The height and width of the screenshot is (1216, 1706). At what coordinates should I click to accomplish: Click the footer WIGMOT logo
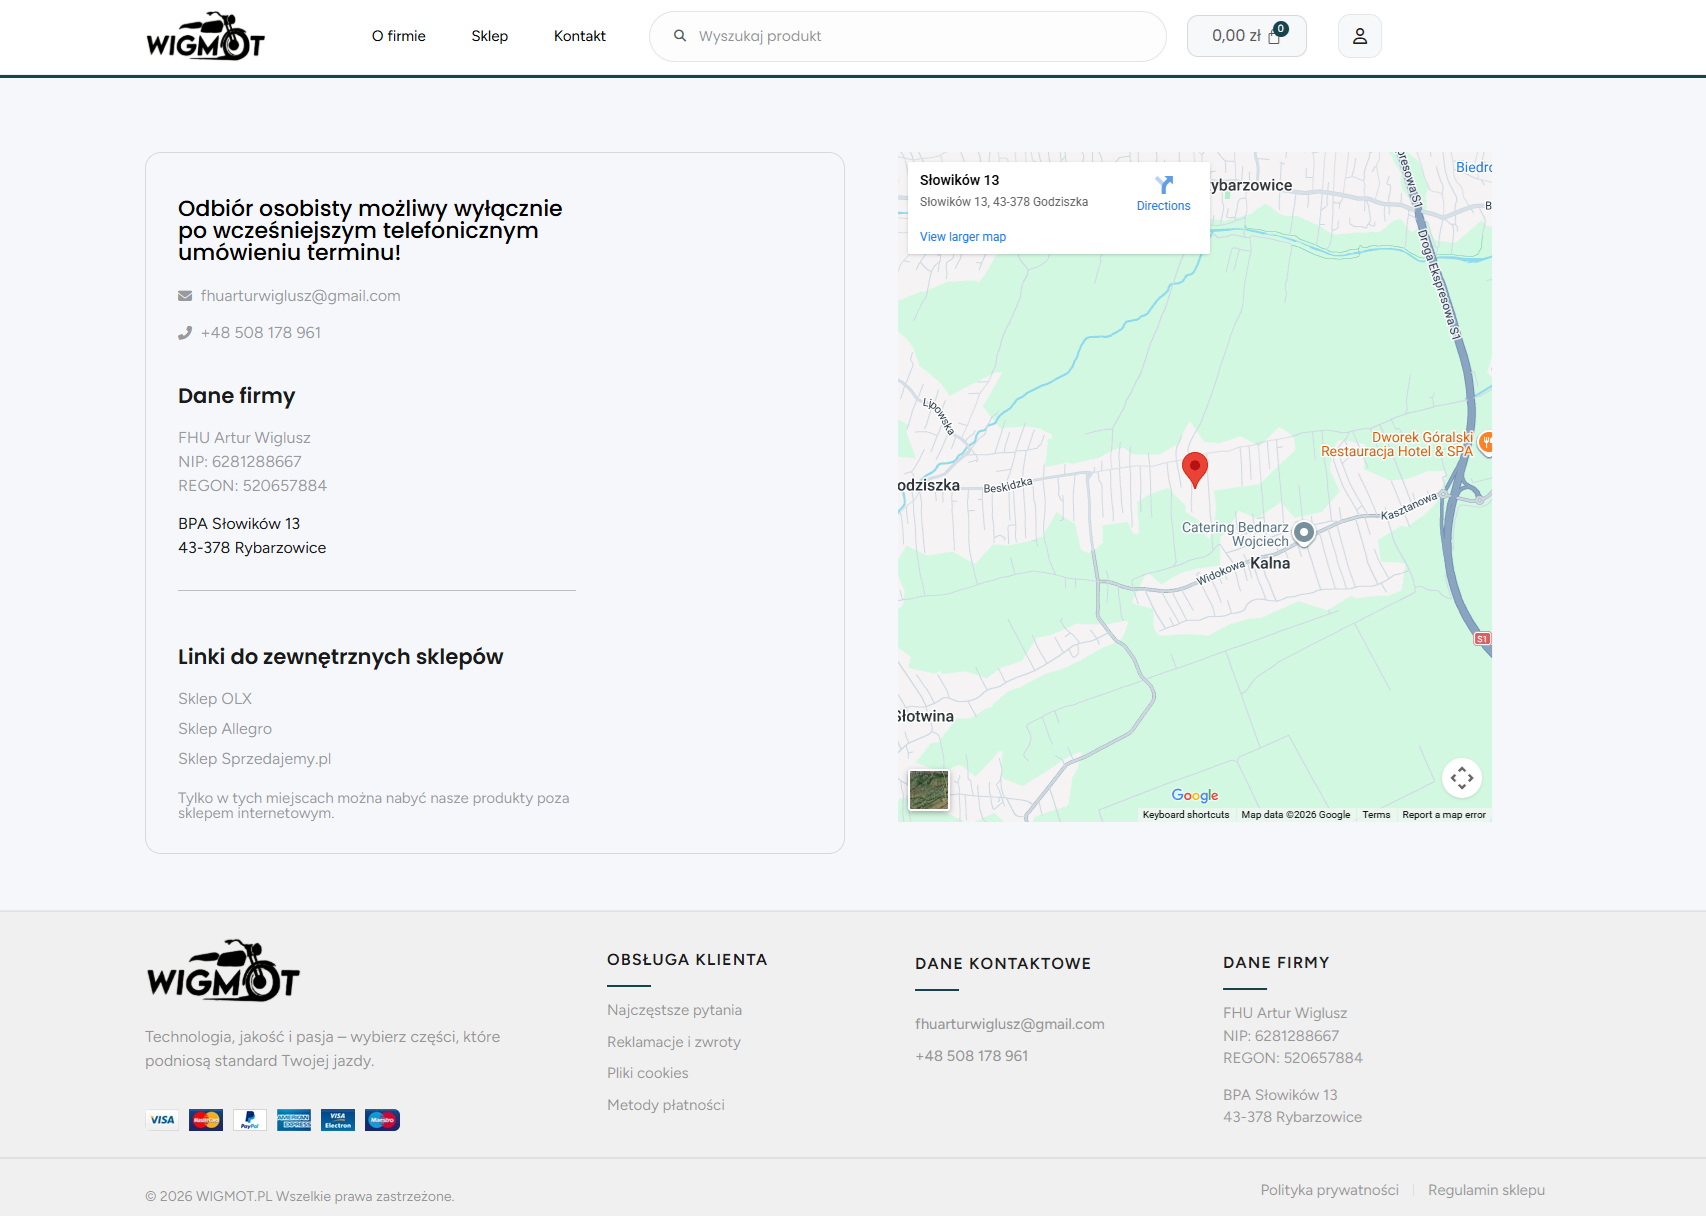223,971
